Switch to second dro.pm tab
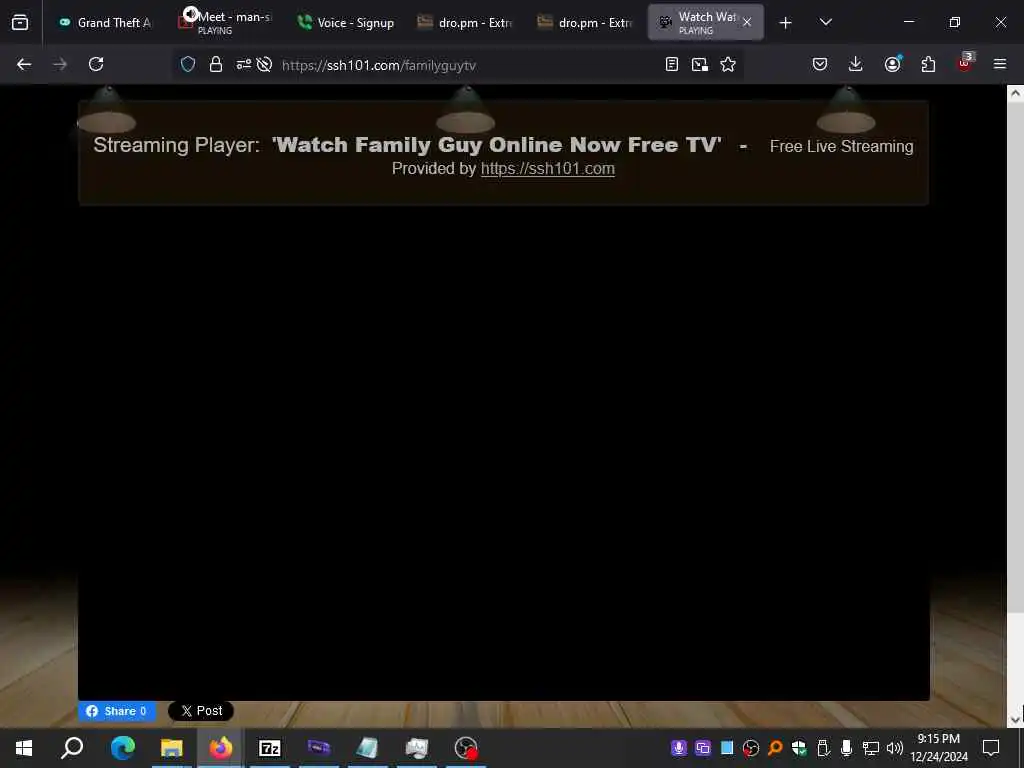The width and height of the screenshot is (1024, 768). coord(585,23)
